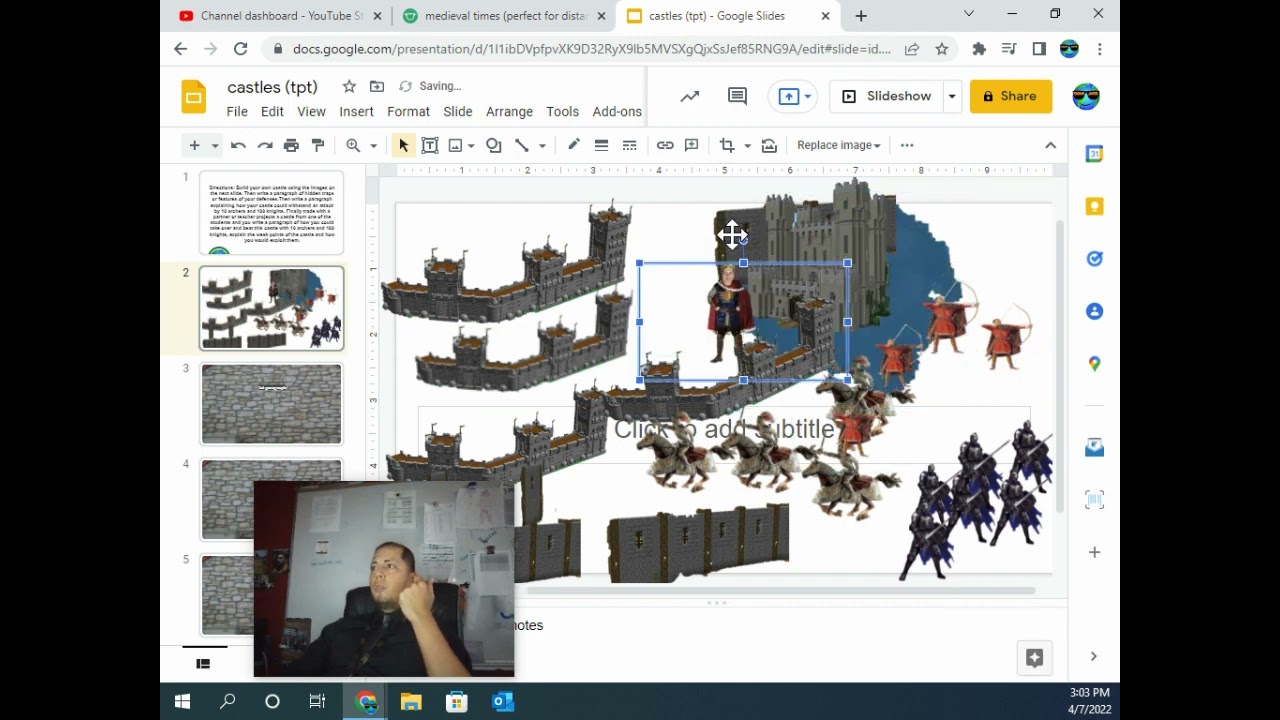The width and height of the screenshot is (1280, 720).
Task: Open Google Maps in side panel
Action: pos(1094,364)
